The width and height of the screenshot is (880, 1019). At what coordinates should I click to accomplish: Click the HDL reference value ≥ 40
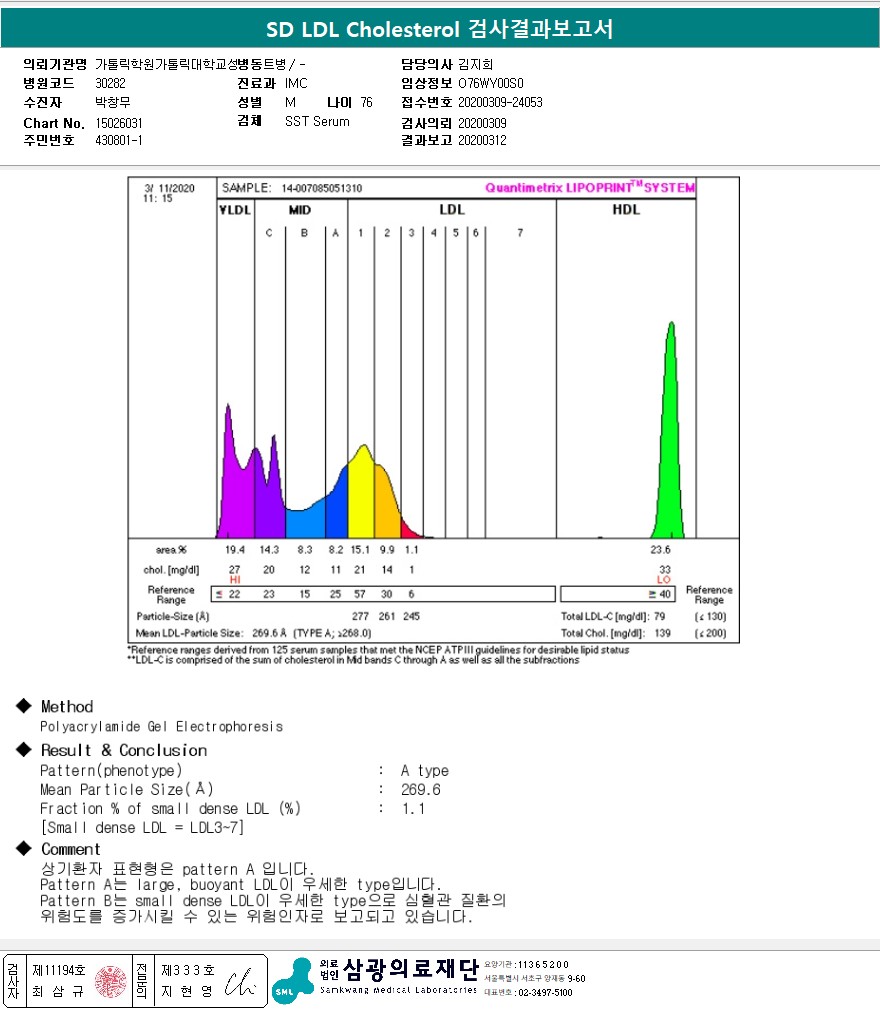point(659,594)
